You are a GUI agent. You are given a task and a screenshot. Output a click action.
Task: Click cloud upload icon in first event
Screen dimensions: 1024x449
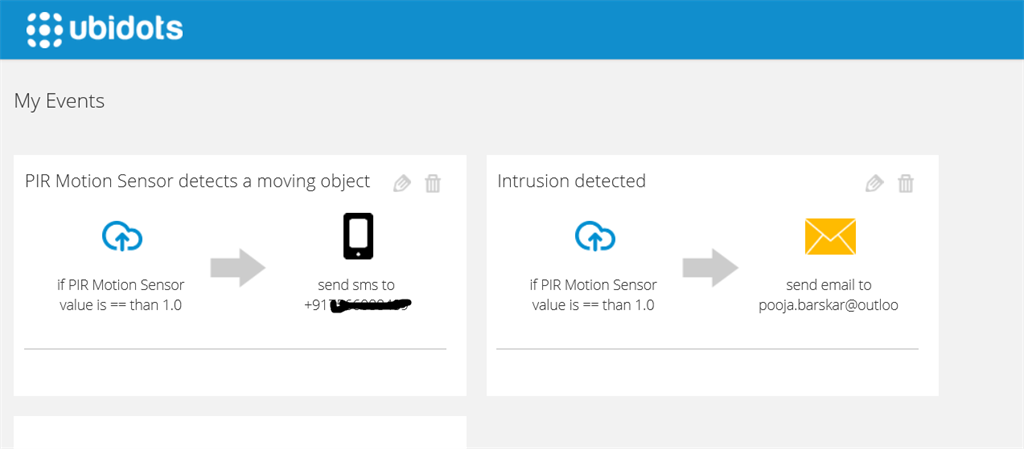click(x=122, y=236)
